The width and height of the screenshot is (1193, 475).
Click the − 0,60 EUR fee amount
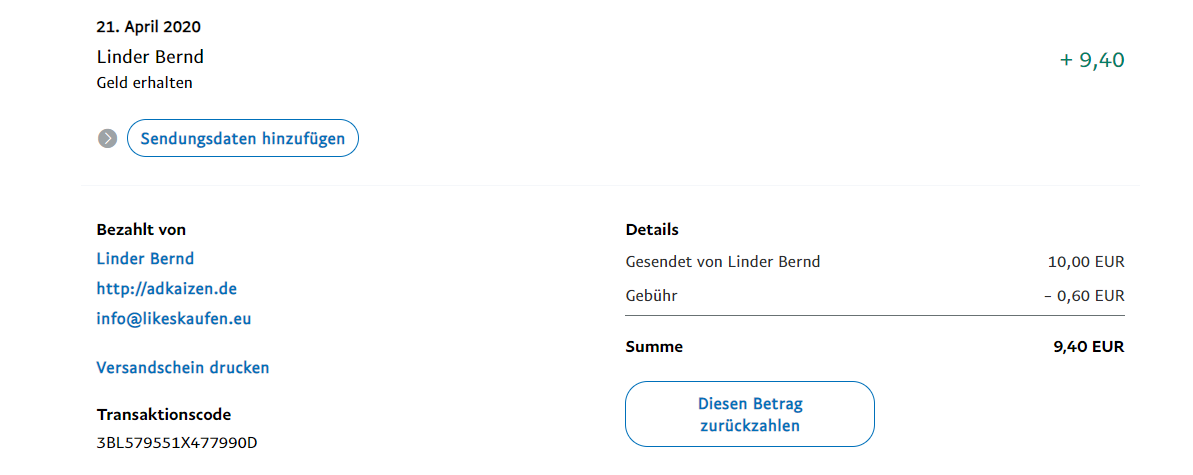point(1084,296)
